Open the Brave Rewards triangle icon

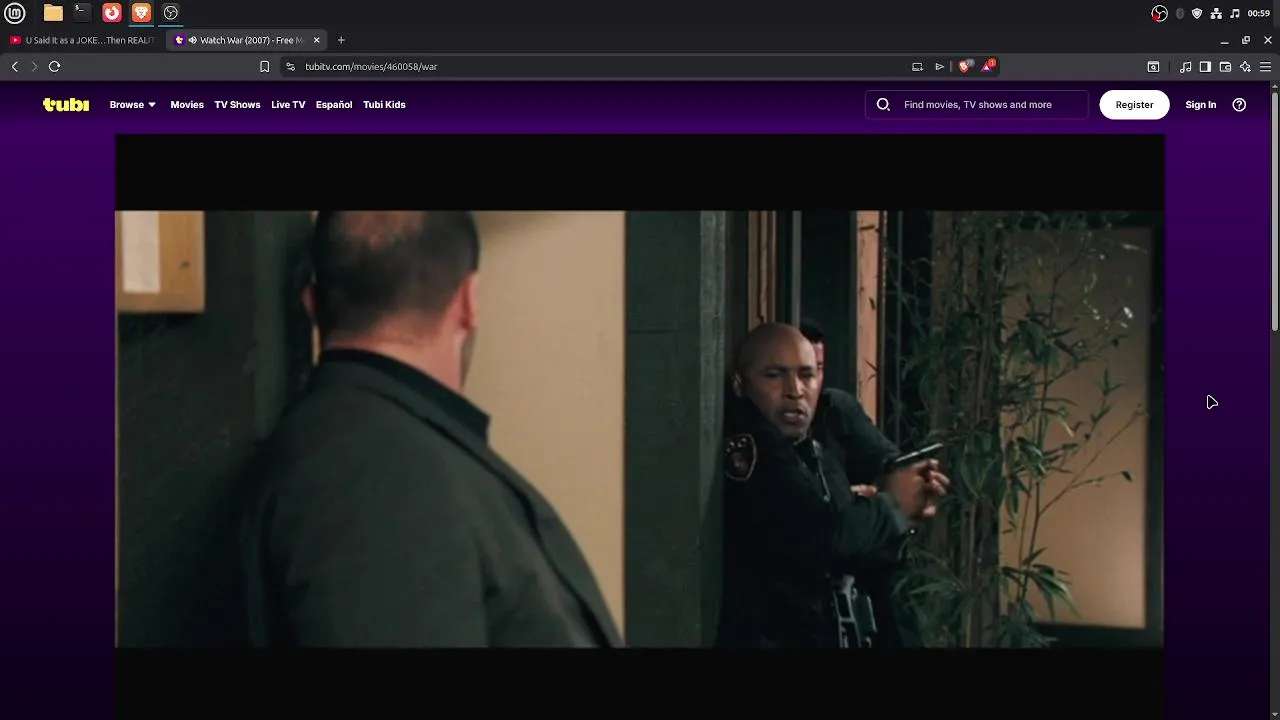988,66
